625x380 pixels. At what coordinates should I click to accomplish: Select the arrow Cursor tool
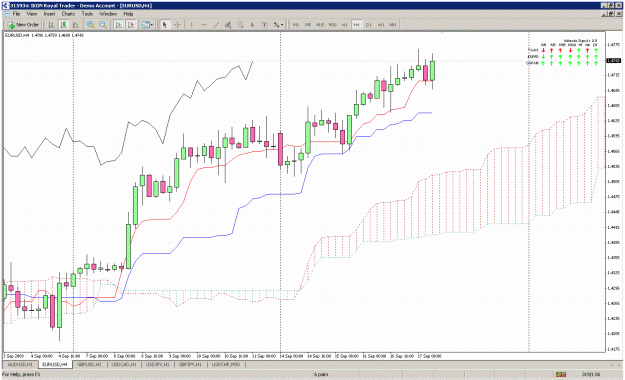coord(165,25)
